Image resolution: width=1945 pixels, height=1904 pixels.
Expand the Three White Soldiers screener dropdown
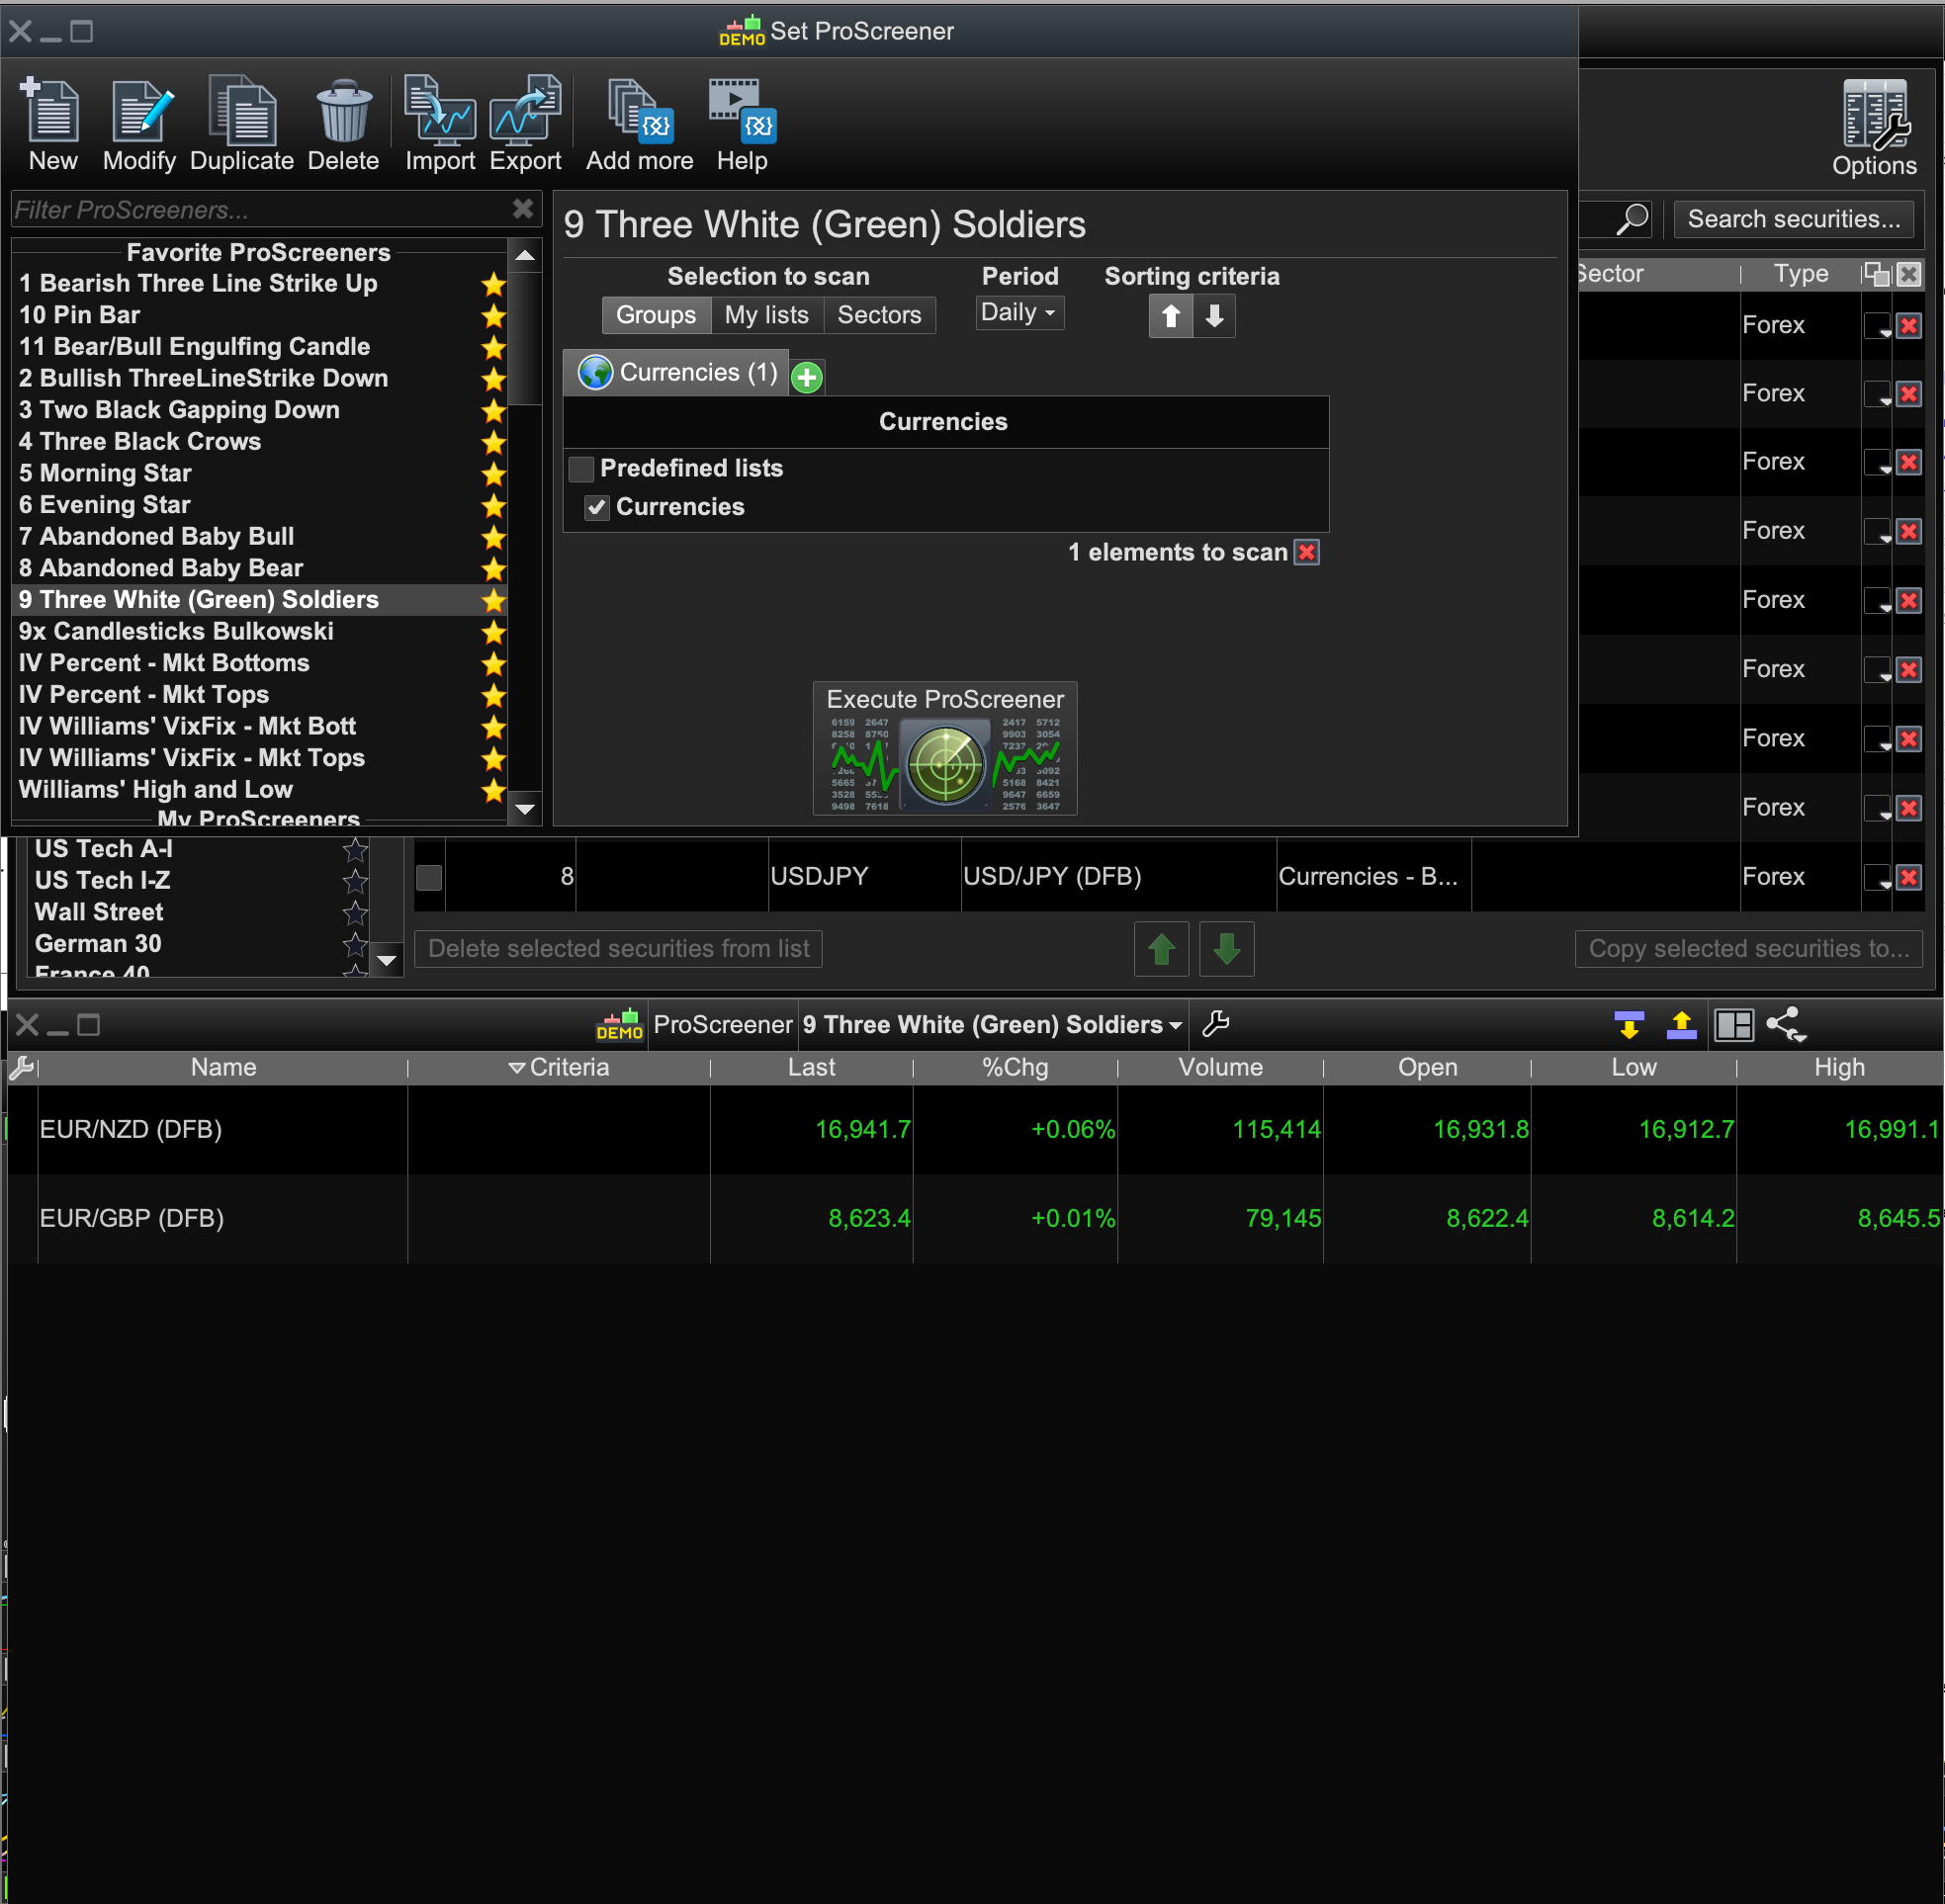(1175, 1025)
